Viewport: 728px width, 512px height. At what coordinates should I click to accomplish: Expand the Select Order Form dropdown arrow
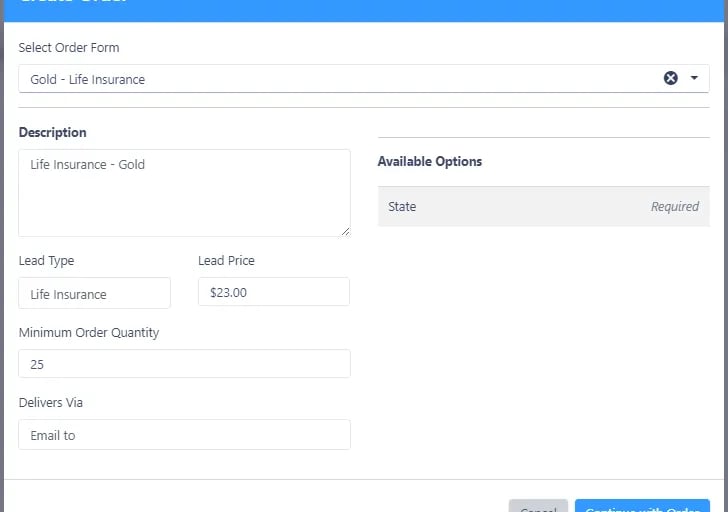click(x=694, y=78)
